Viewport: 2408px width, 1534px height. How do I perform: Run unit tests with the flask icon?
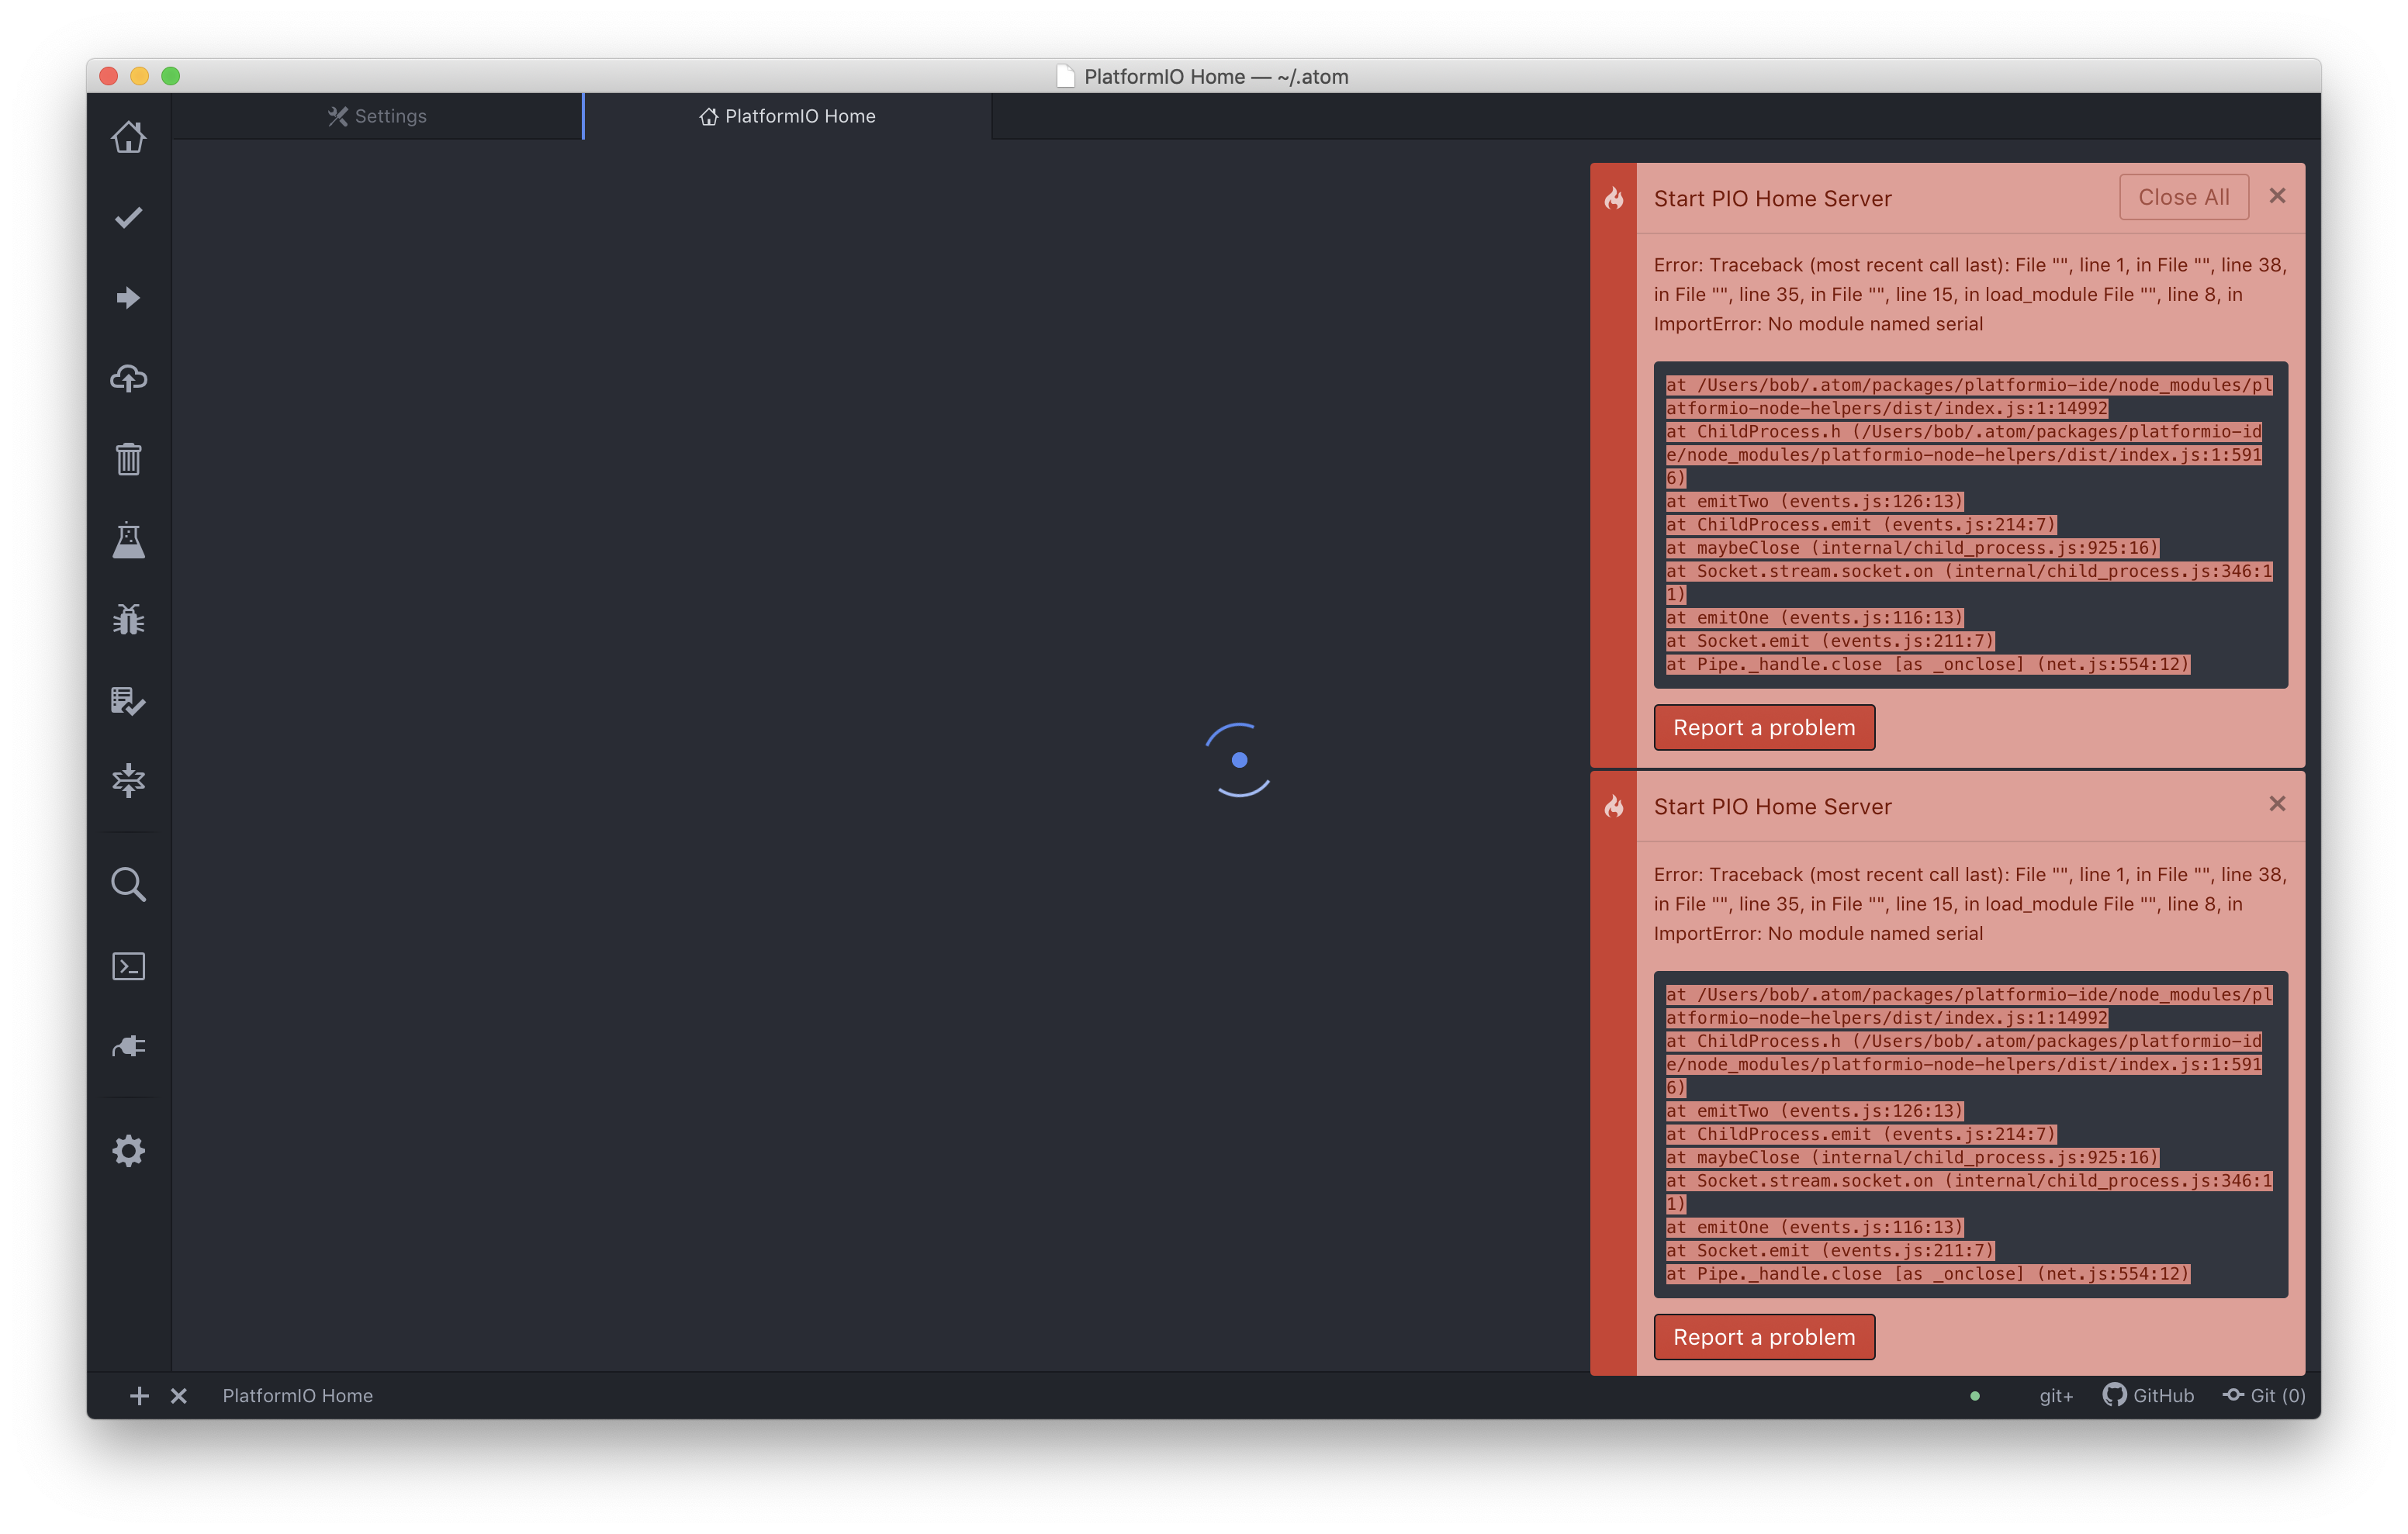click(x=128, y=540)
